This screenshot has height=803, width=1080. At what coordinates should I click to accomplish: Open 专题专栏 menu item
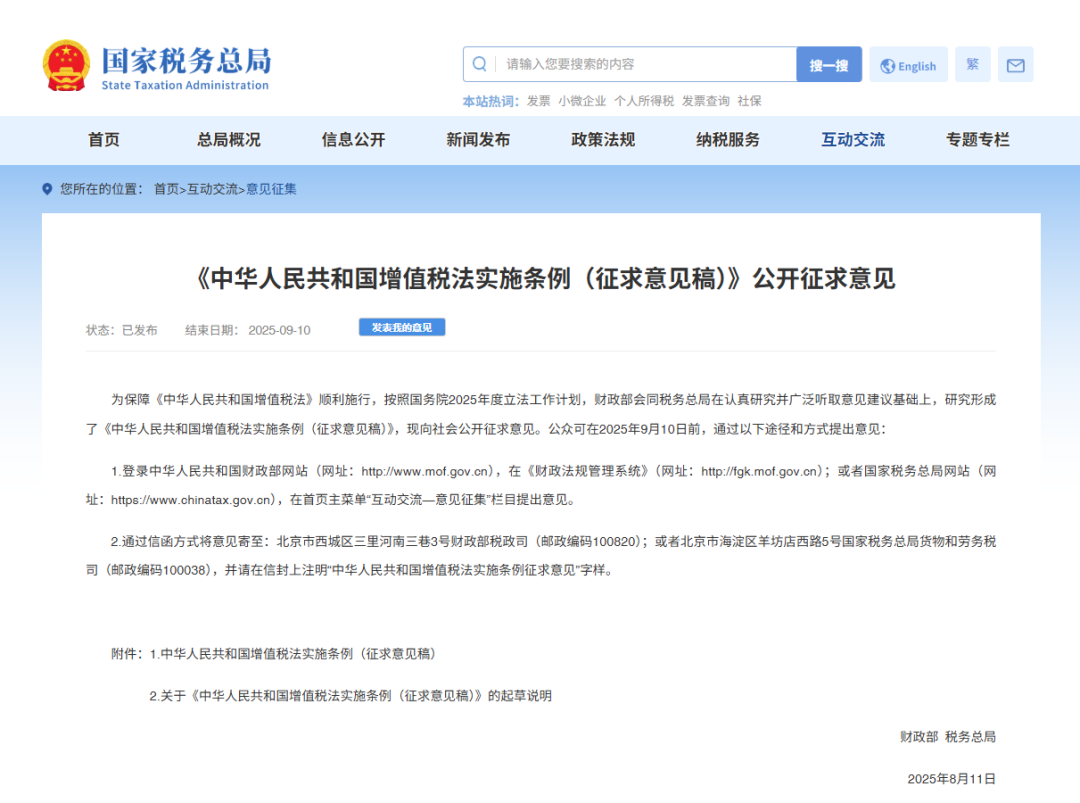[x=977, y=140]
